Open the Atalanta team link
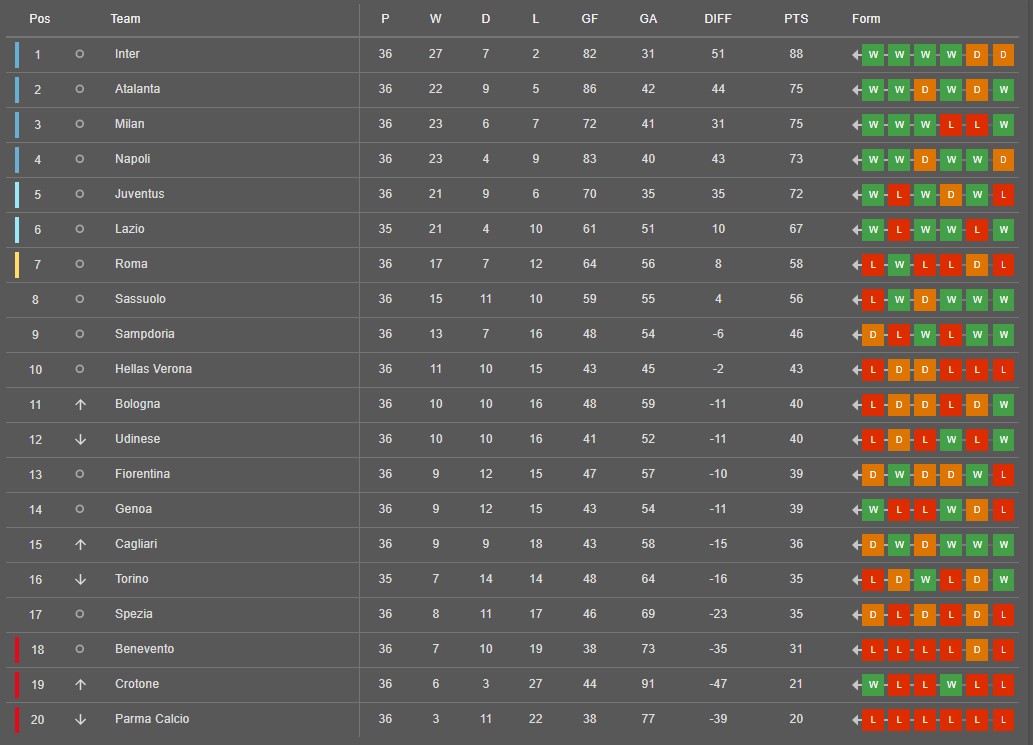Screen dimensions: 1033x745 [138, 89]
